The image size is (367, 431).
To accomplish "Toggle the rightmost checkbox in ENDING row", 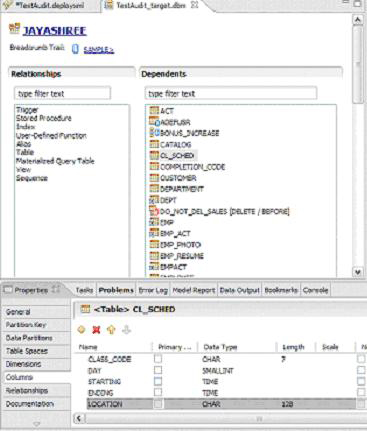I will pos(361,392).
